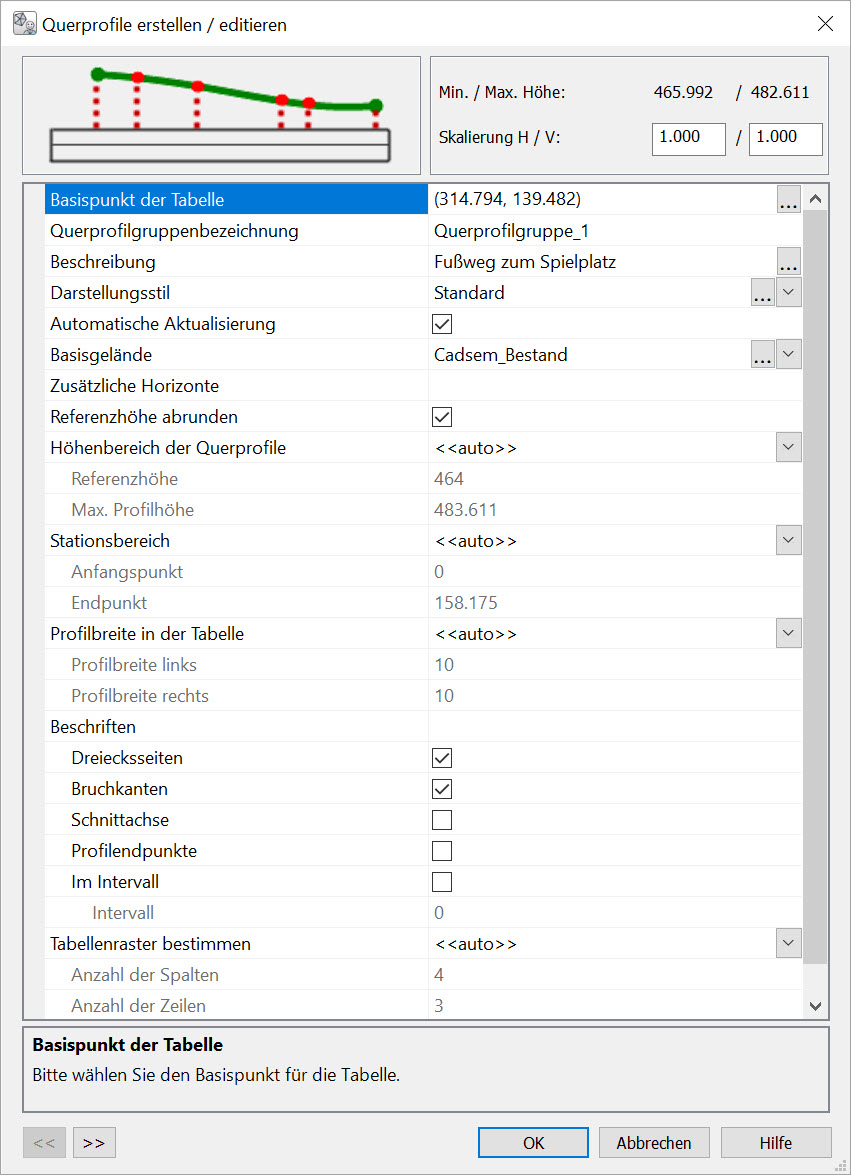
Task: Go to next page with >> button
Action: tap(94, 1142)
